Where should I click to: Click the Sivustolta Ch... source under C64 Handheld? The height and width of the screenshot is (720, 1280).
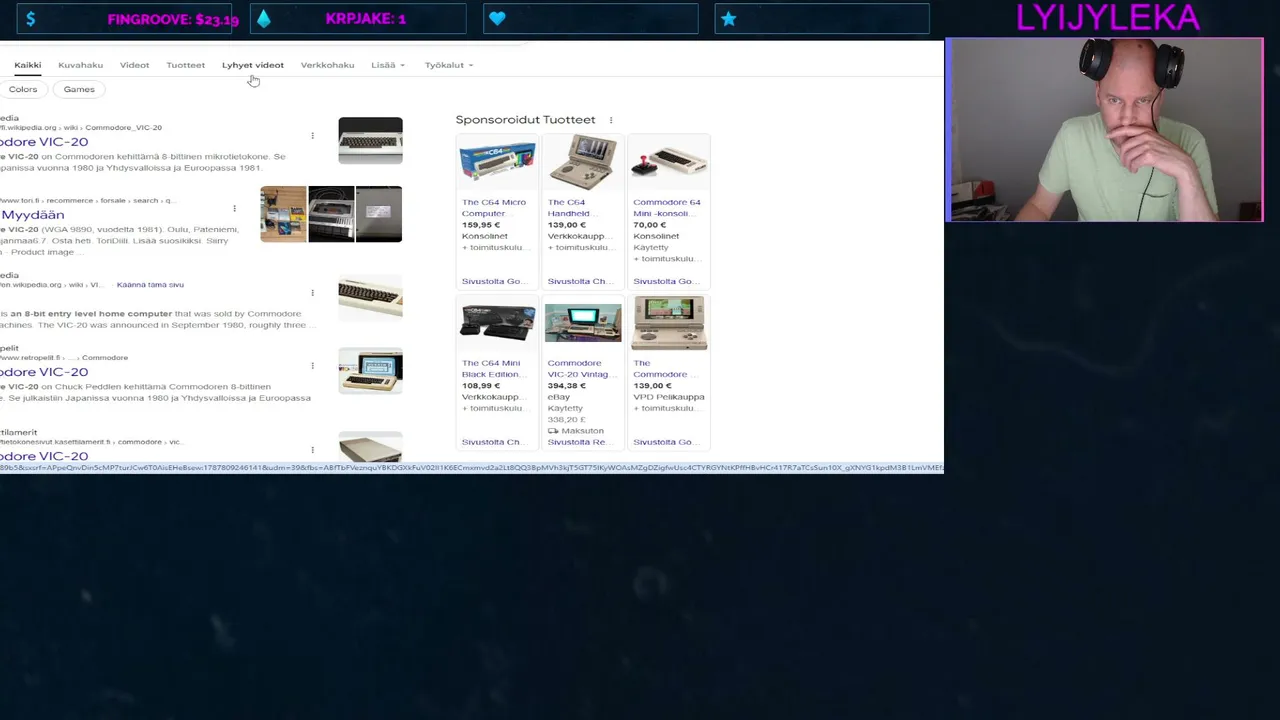(578, 282)
